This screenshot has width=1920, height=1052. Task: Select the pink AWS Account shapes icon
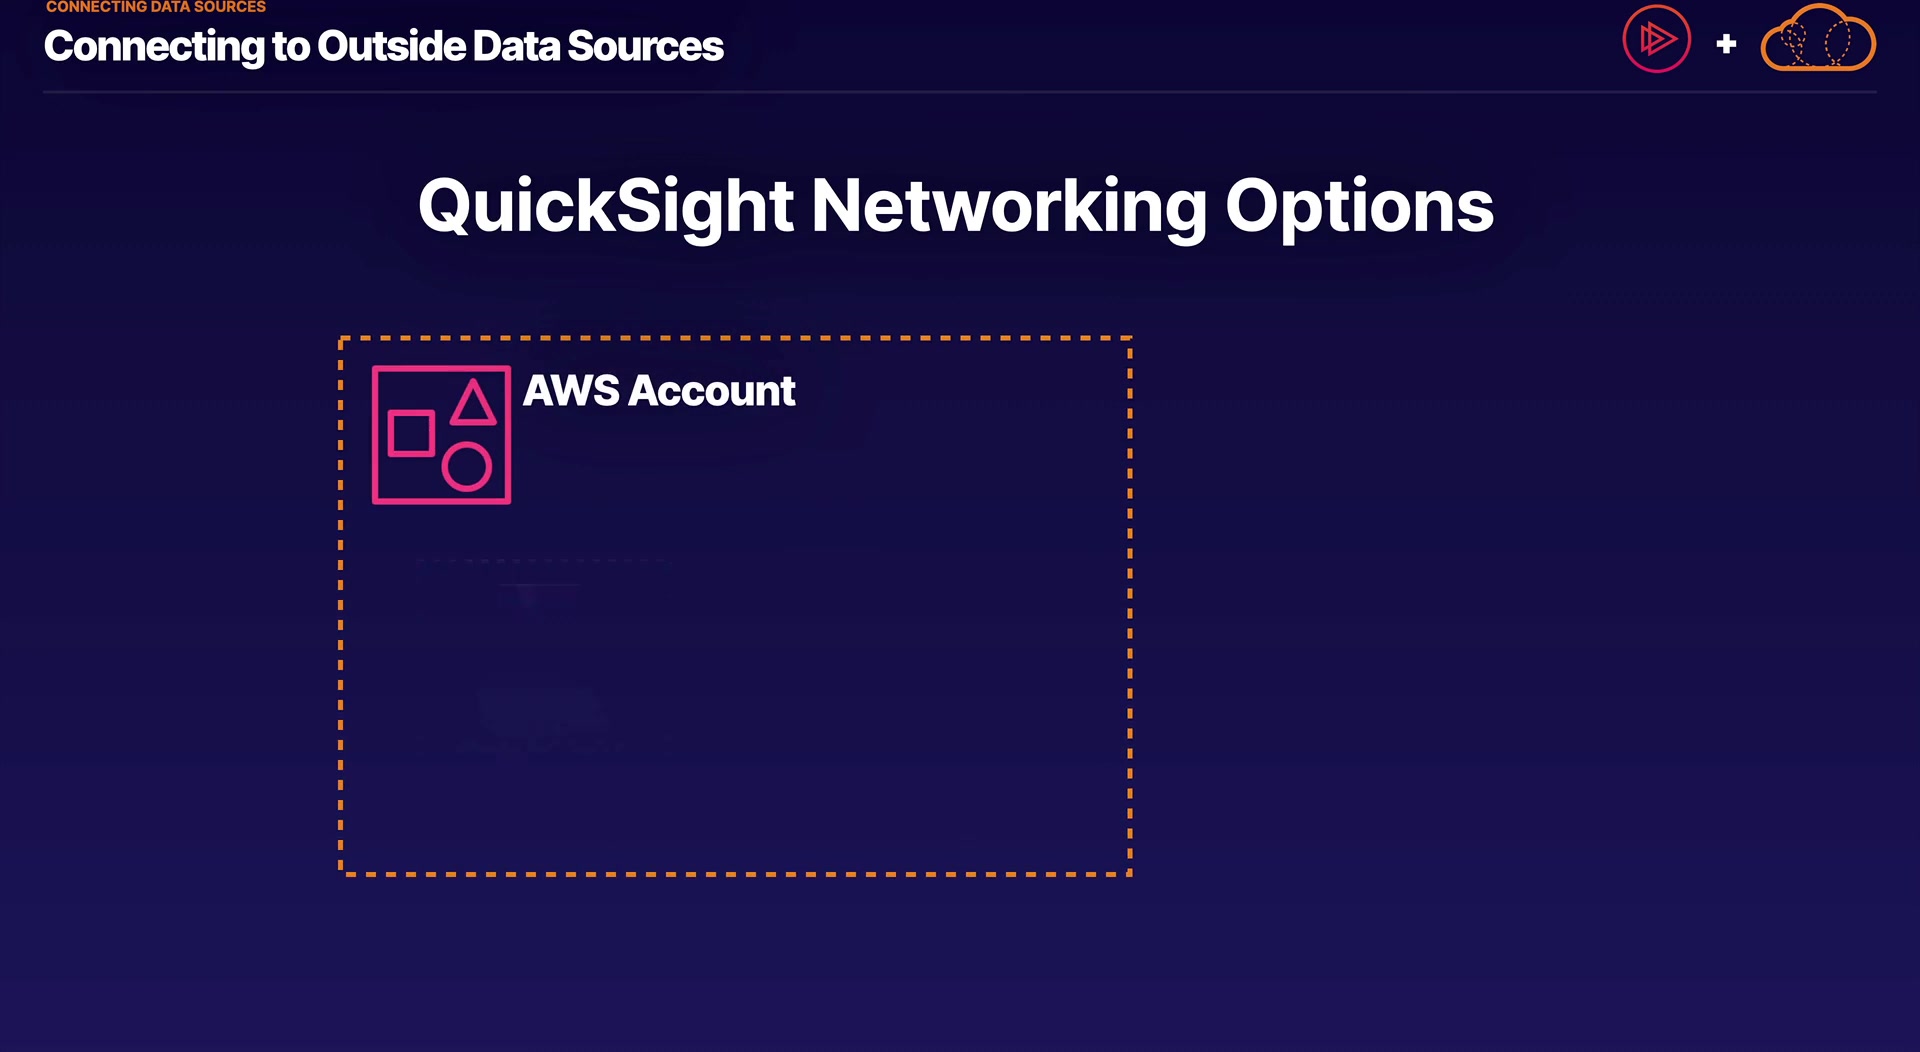(441, 435)
